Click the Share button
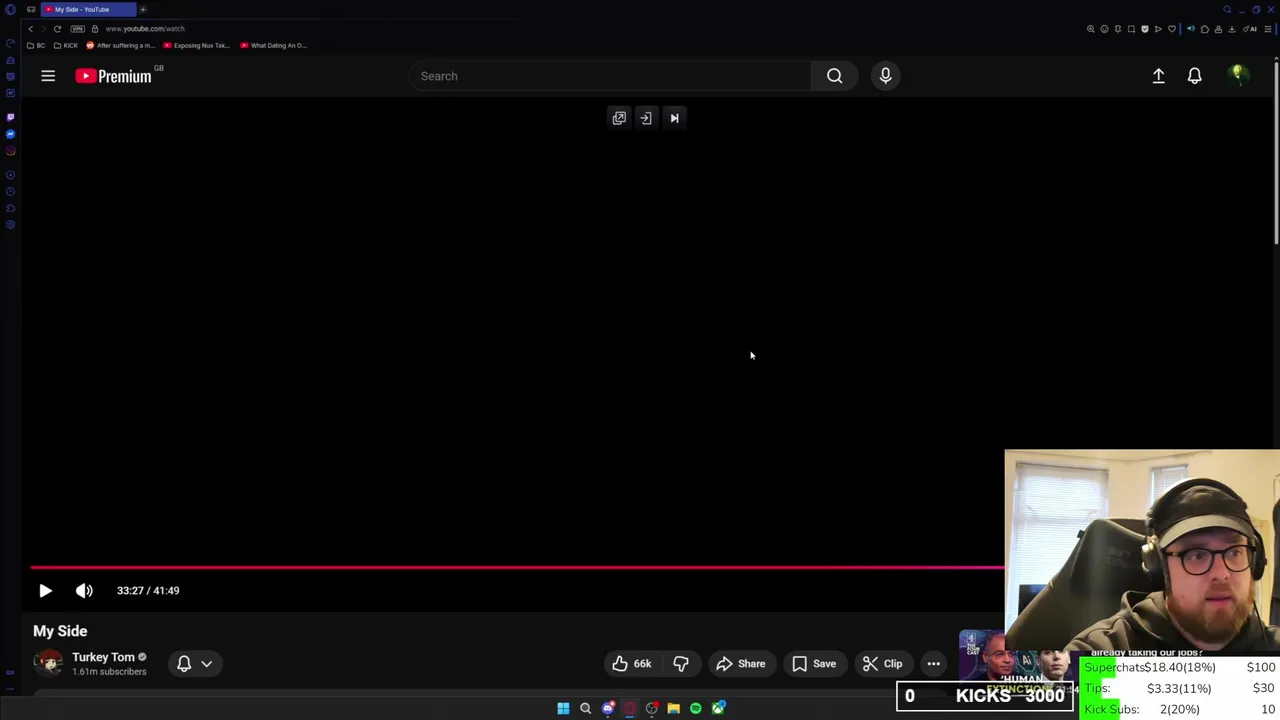The width and height of the screenshot is (1280, 720). pos(741,664)
